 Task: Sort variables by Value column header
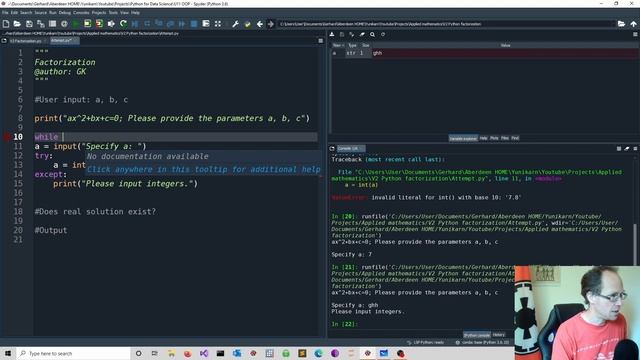[505, 45]
